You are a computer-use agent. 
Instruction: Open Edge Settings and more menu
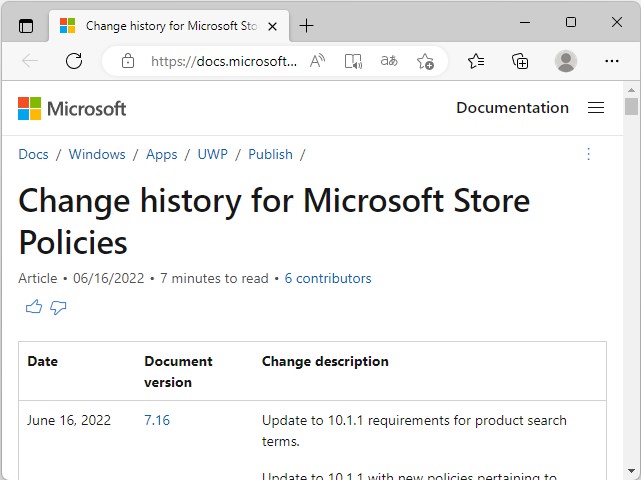point(612,61)
